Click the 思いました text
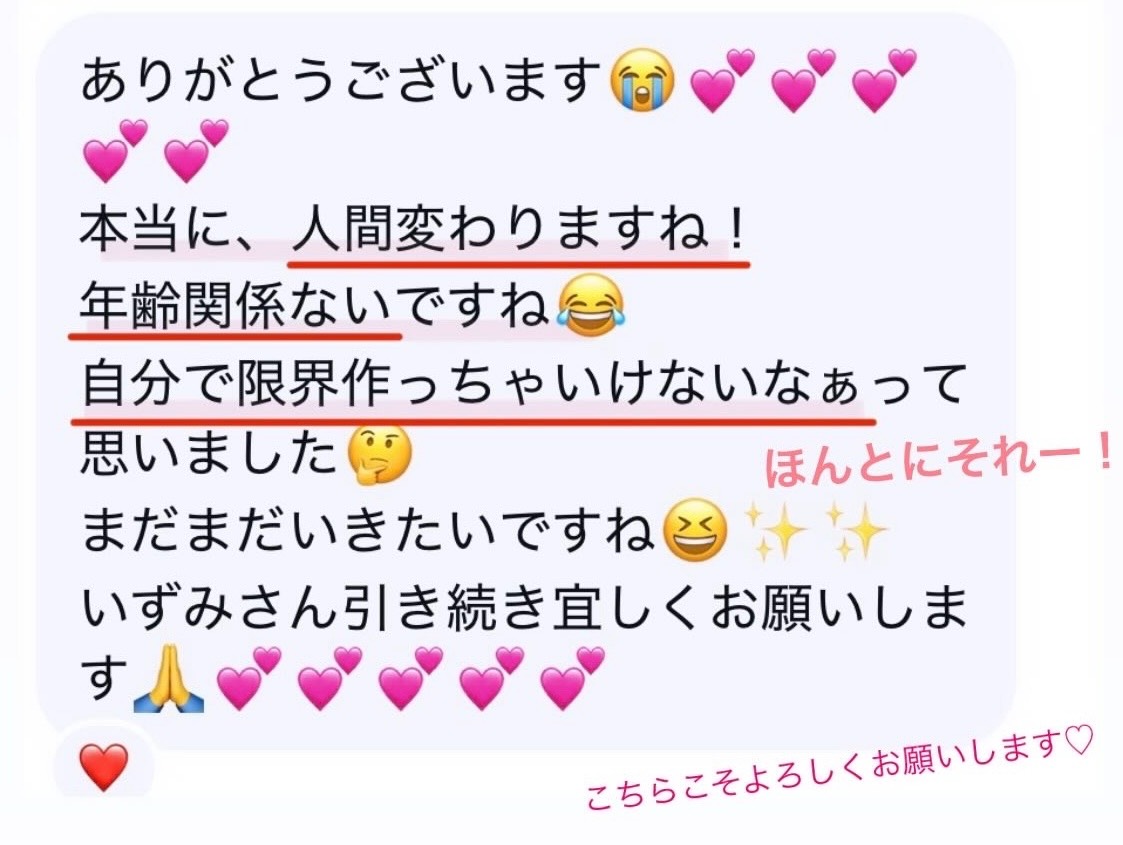 208,455
